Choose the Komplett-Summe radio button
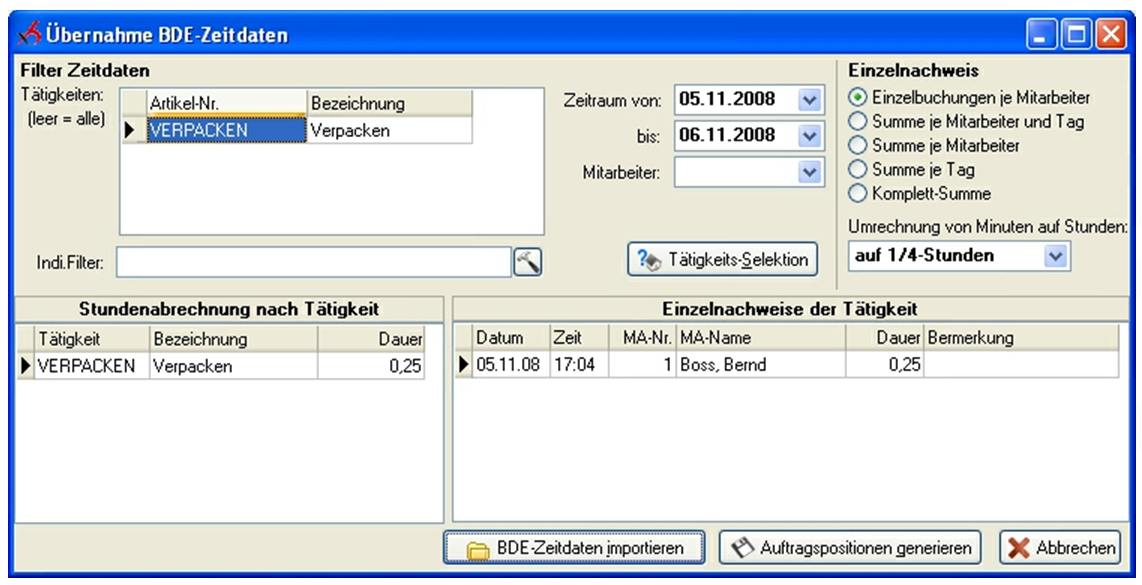This screenshot has width=1142, height=585. [857, 194]
